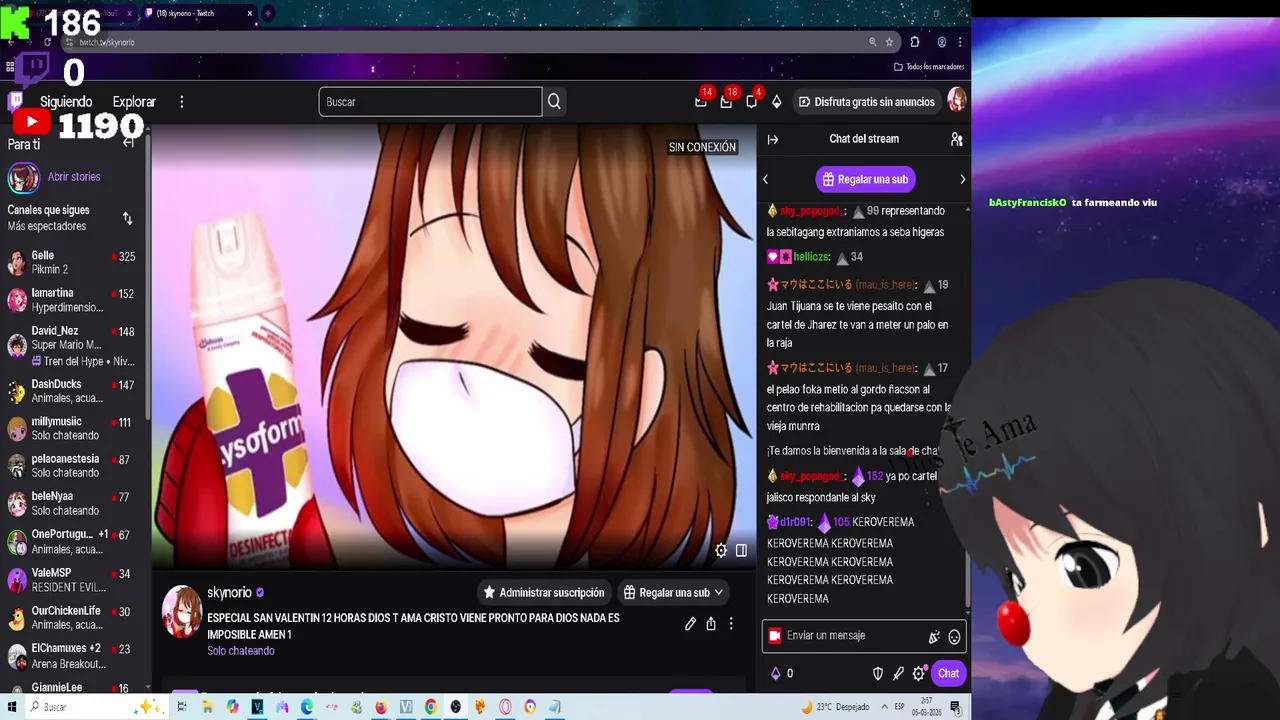Click Chrome three-dot menu button
1280x720 pixels.
coord(960,42)
